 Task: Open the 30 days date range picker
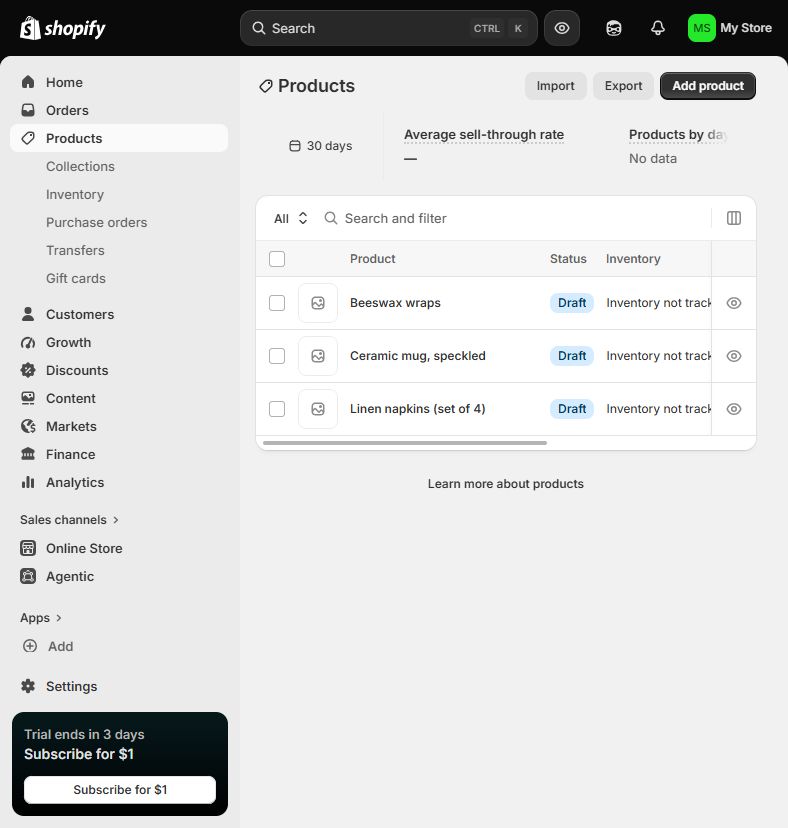click(x=321, y=146)
